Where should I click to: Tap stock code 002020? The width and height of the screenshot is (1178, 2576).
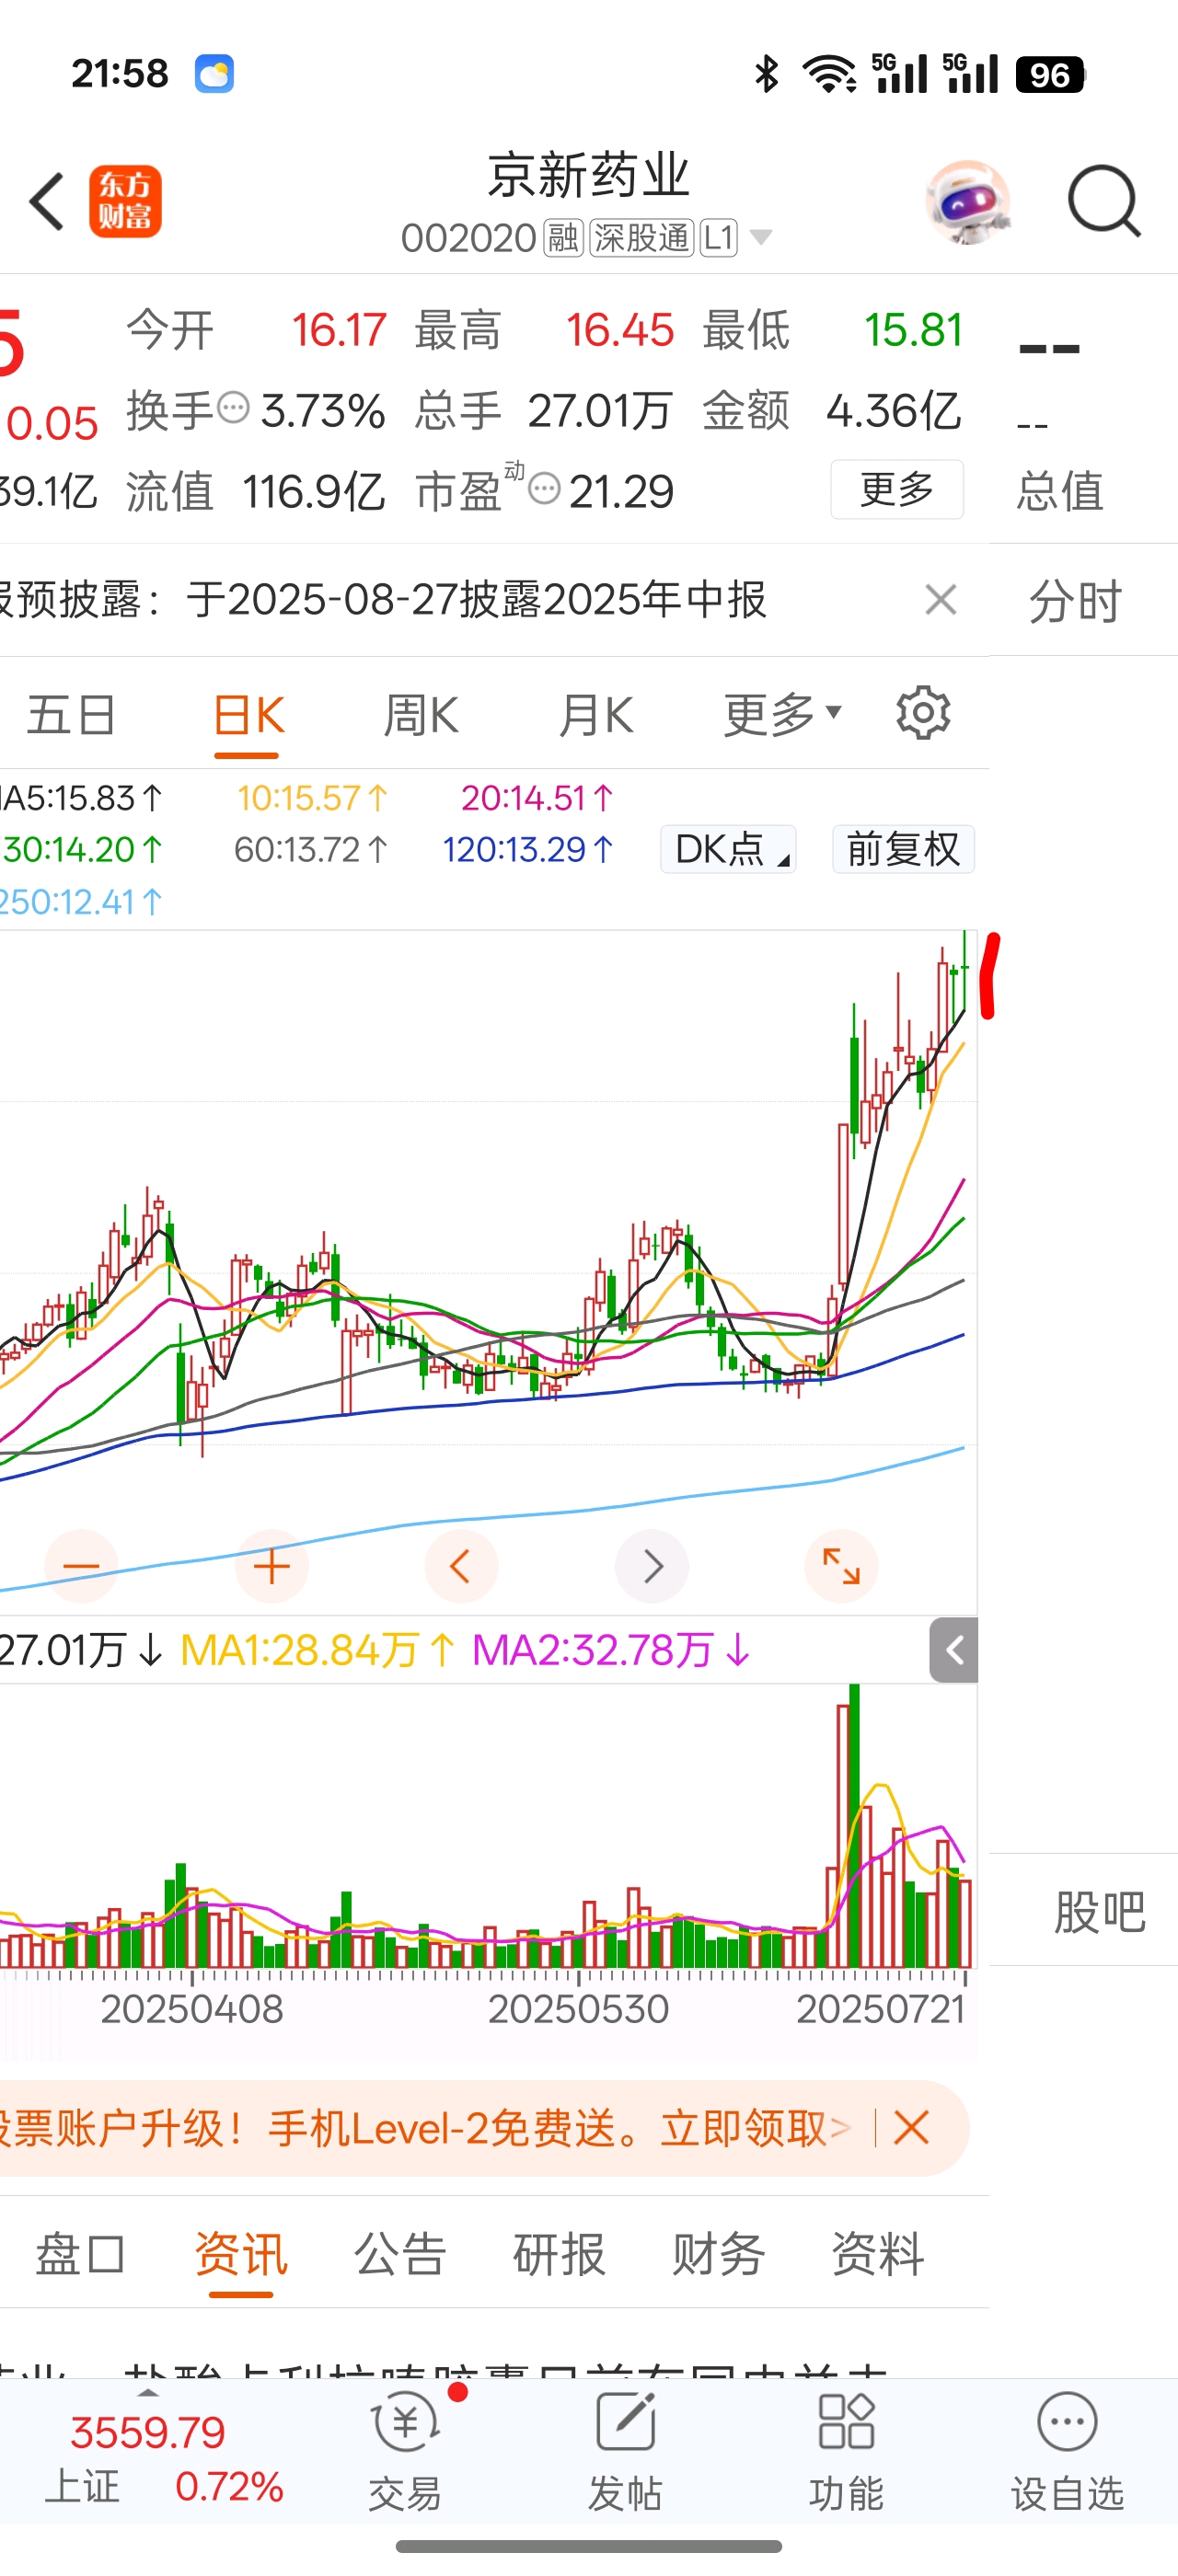tap(469, 238)
